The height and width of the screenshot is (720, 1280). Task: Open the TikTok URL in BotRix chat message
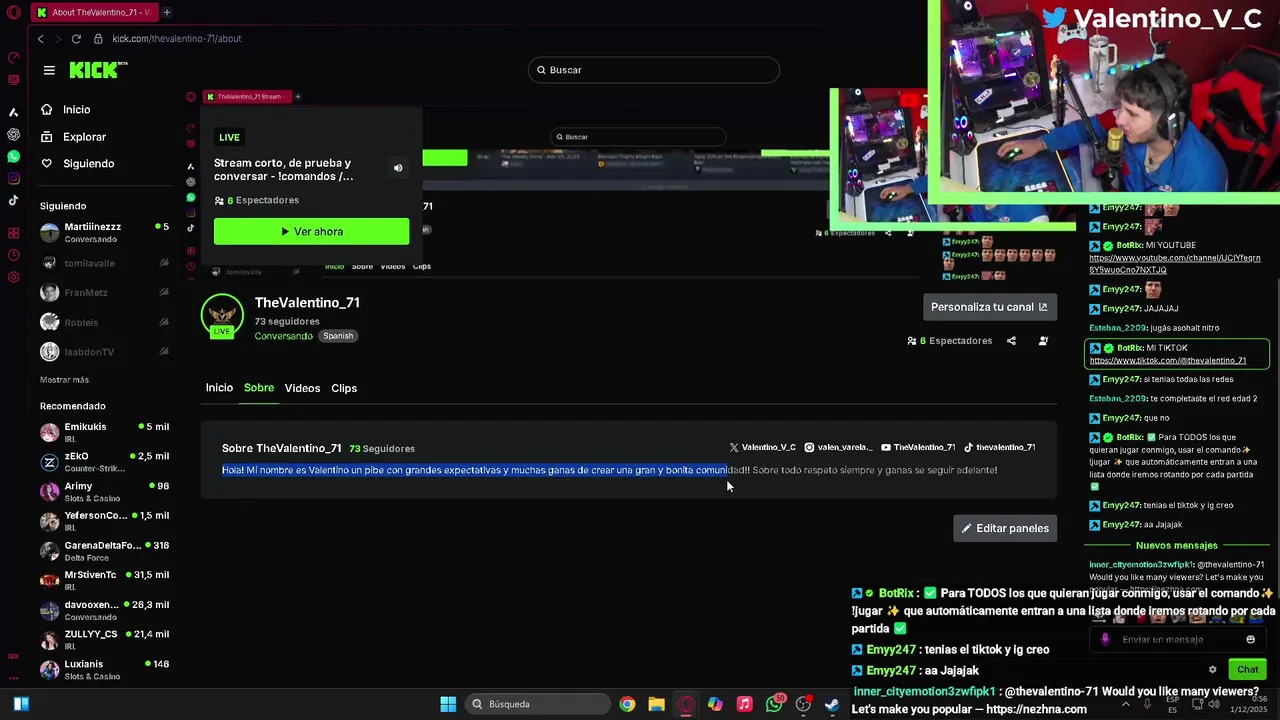pyautogui.click(x=1167, y=361)
